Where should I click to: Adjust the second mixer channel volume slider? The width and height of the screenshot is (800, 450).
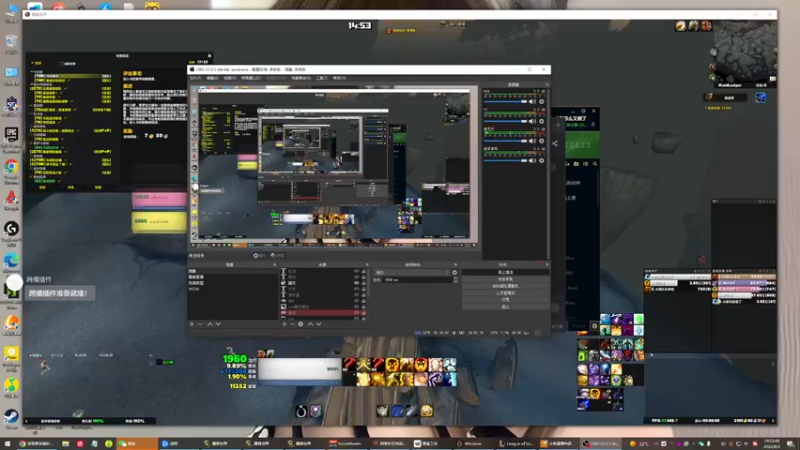(x=505, y=121)
